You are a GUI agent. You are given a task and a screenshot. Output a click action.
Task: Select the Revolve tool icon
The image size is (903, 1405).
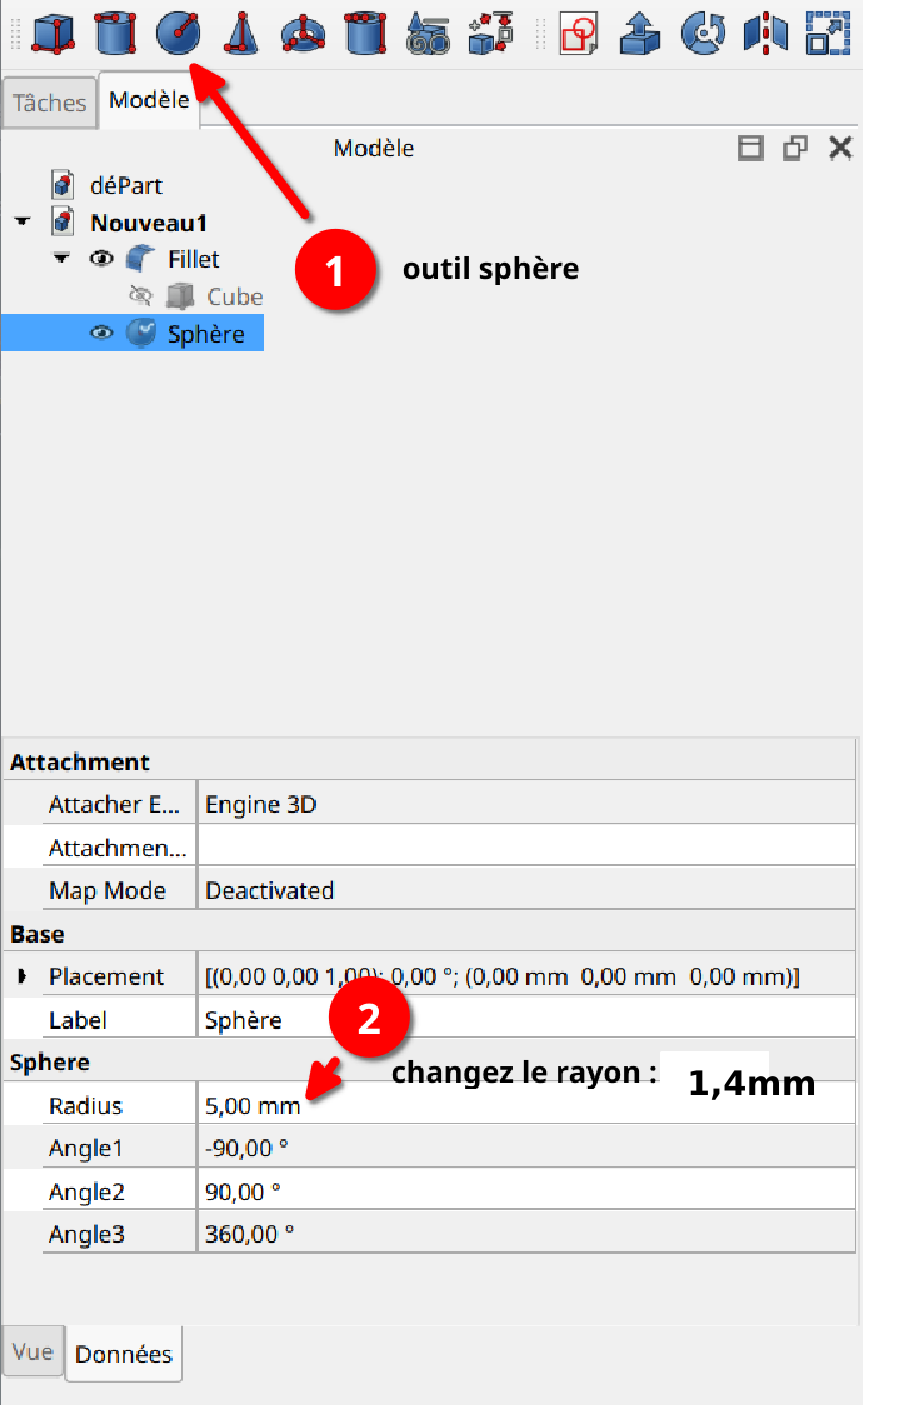tap(703, 32)
